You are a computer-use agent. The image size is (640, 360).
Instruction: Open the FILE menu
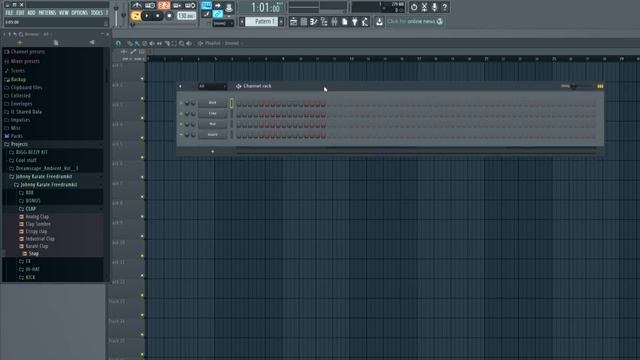[x=9, y=13]
